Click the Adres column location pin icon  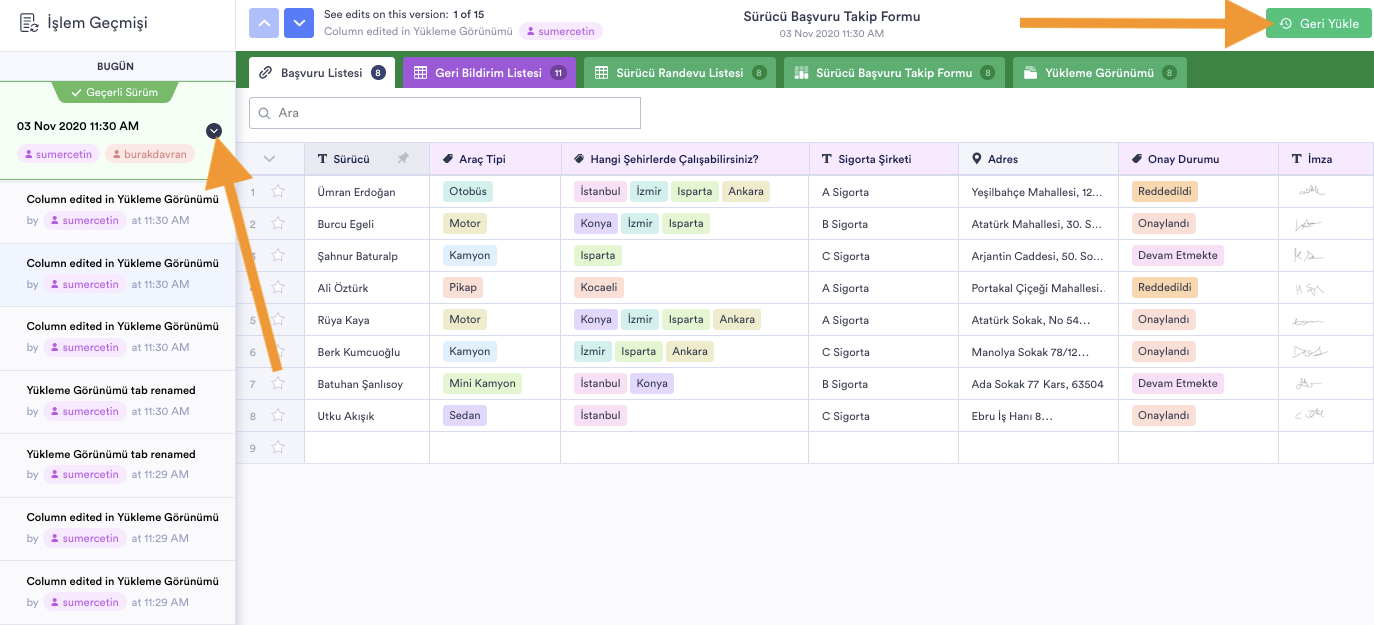(x=977, y=159)
